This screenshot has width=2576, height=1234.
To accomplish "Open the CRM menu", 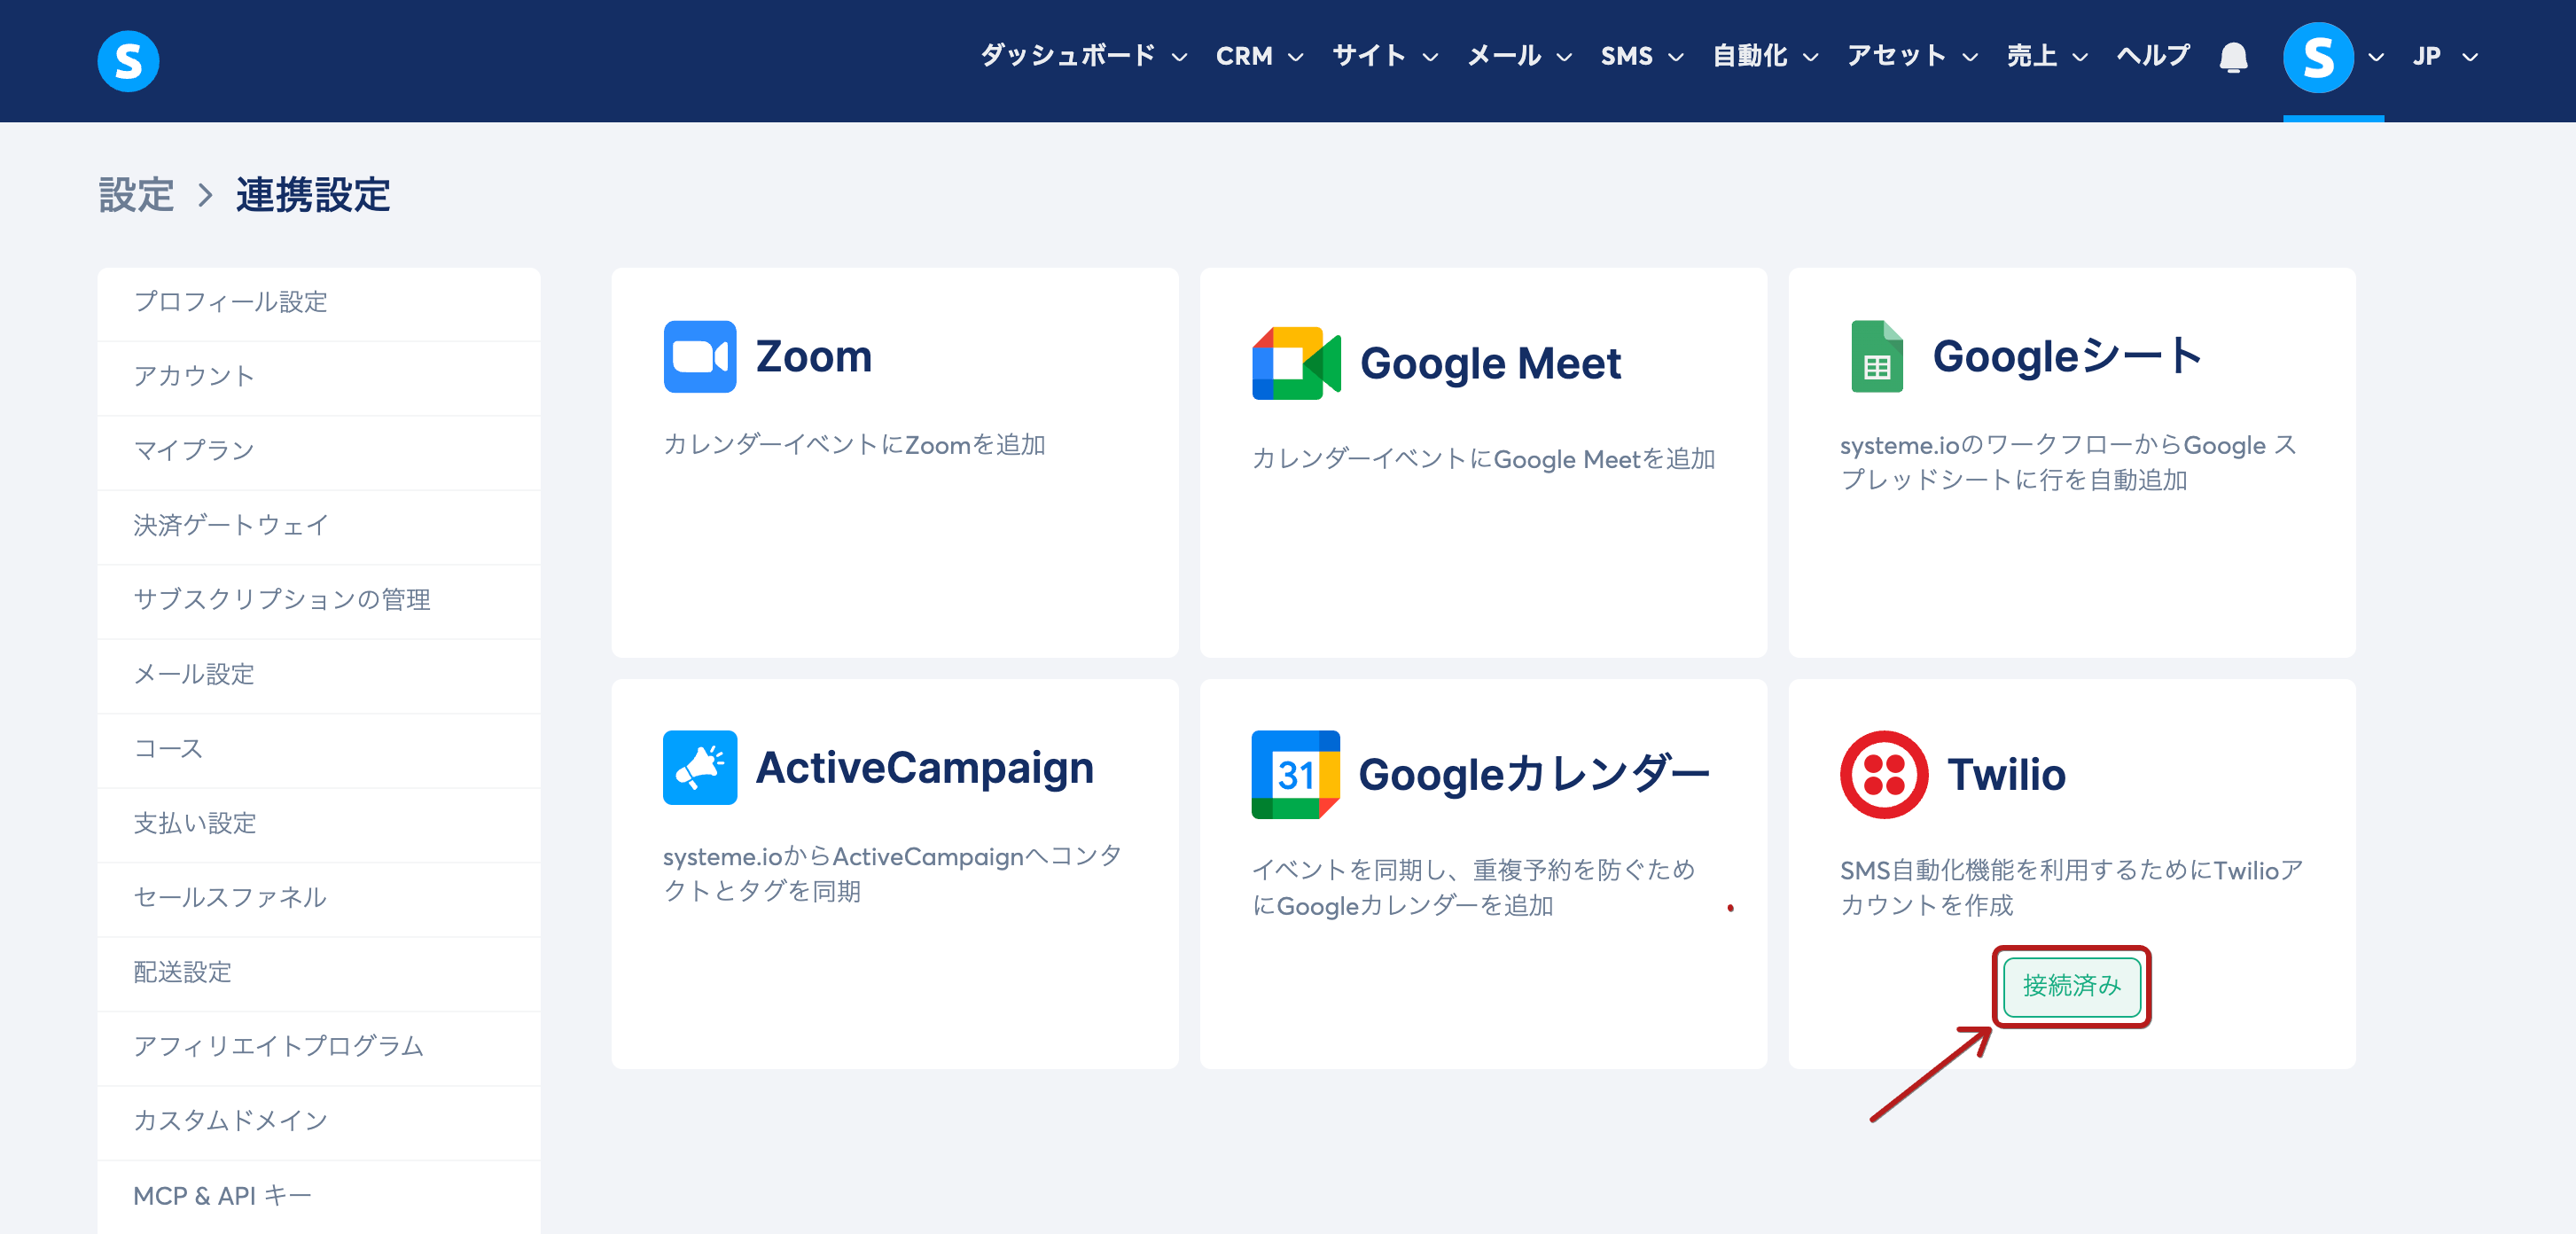I will 1244,56.
